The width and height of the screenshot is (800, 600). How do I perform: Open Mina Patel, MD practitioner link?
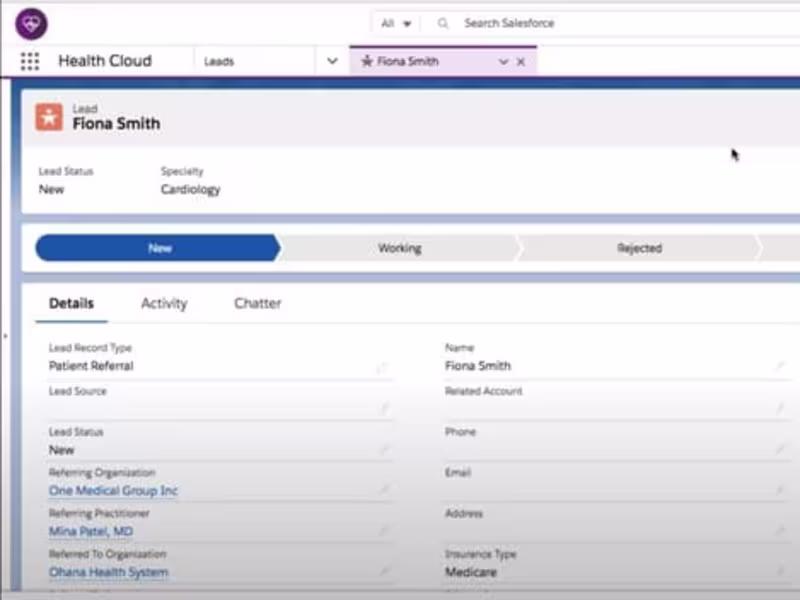[91, 532]
